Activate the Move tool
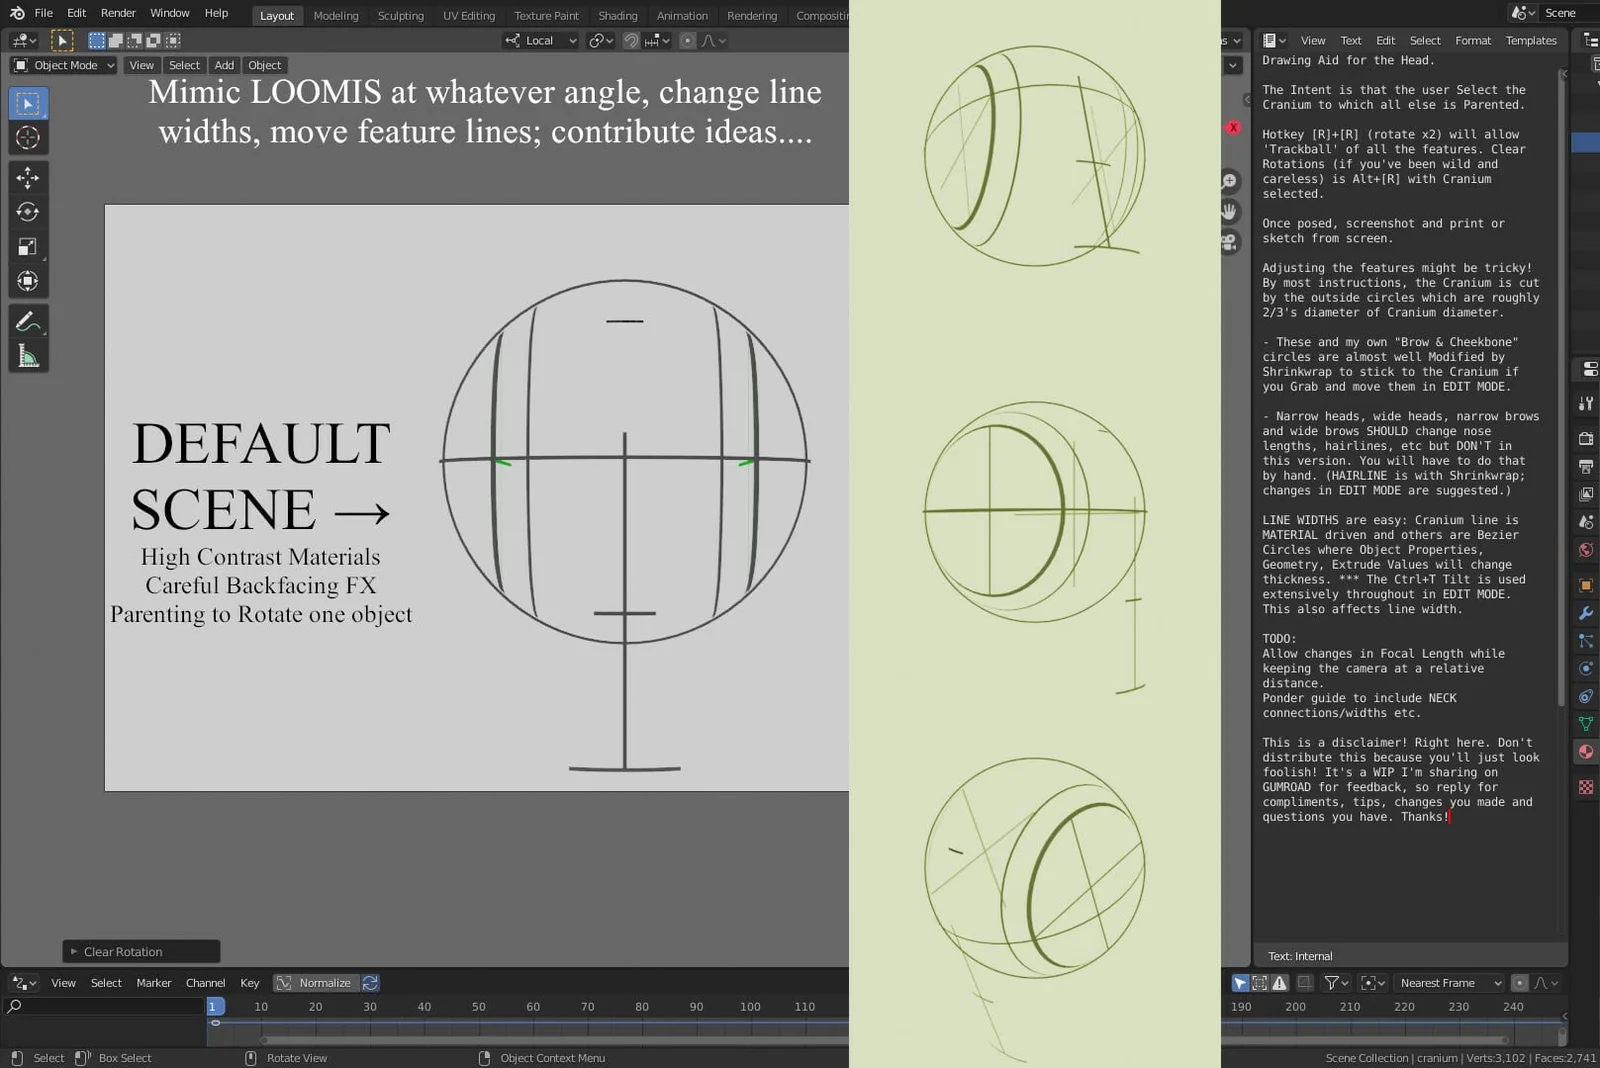The width and height of the screenshot is (1600, 1068). click(28, 178)
